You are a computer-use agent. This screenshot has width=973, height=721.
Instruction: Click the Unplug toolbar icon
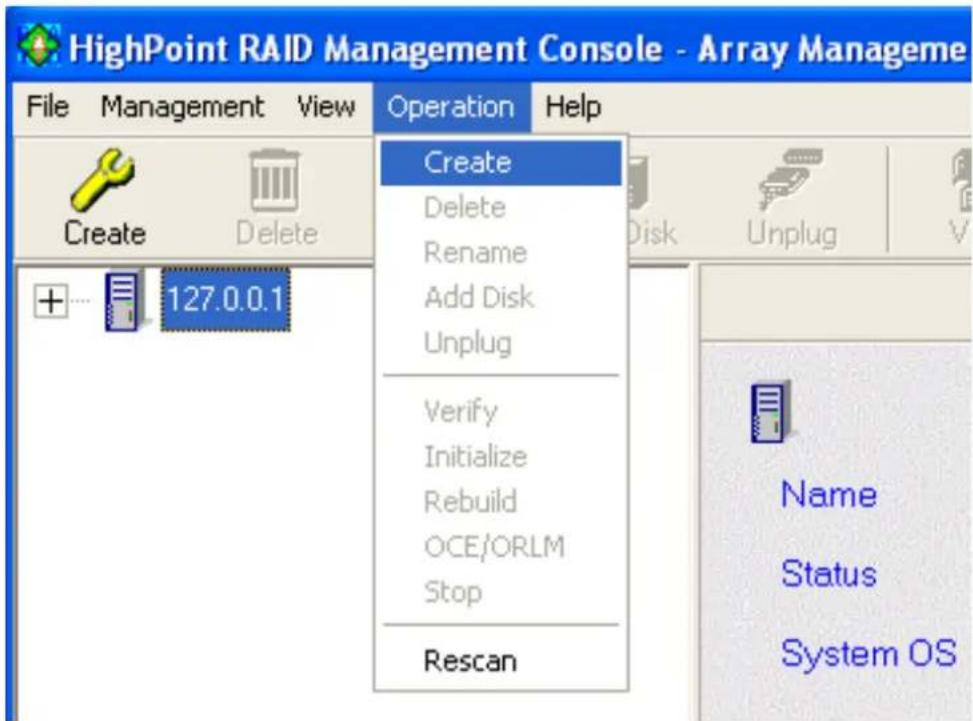[x=791, y=180]
